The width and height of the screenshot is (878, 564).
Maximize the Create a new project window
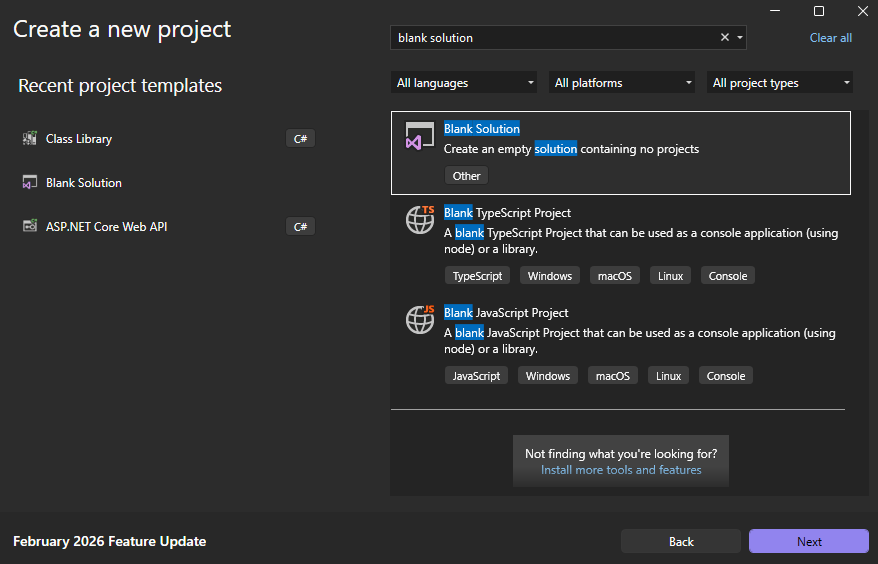point(819,11)
